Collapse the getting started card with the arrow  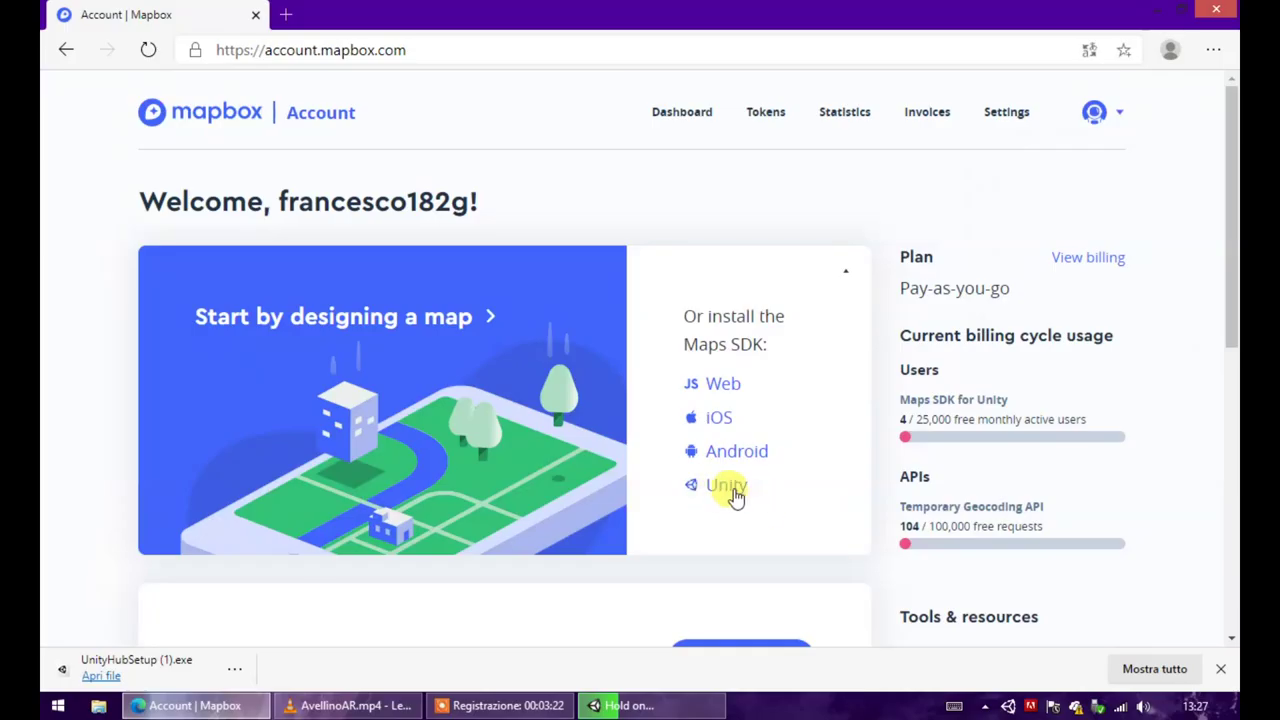(x=846, y=271)
